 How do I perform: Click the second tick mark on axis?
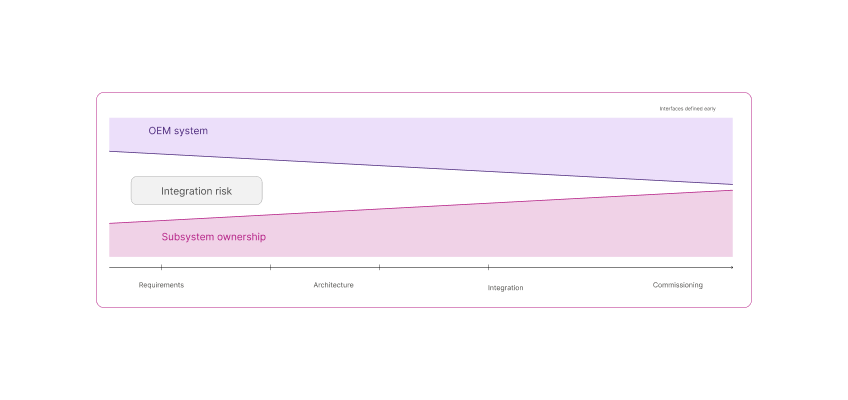[270, 267]
